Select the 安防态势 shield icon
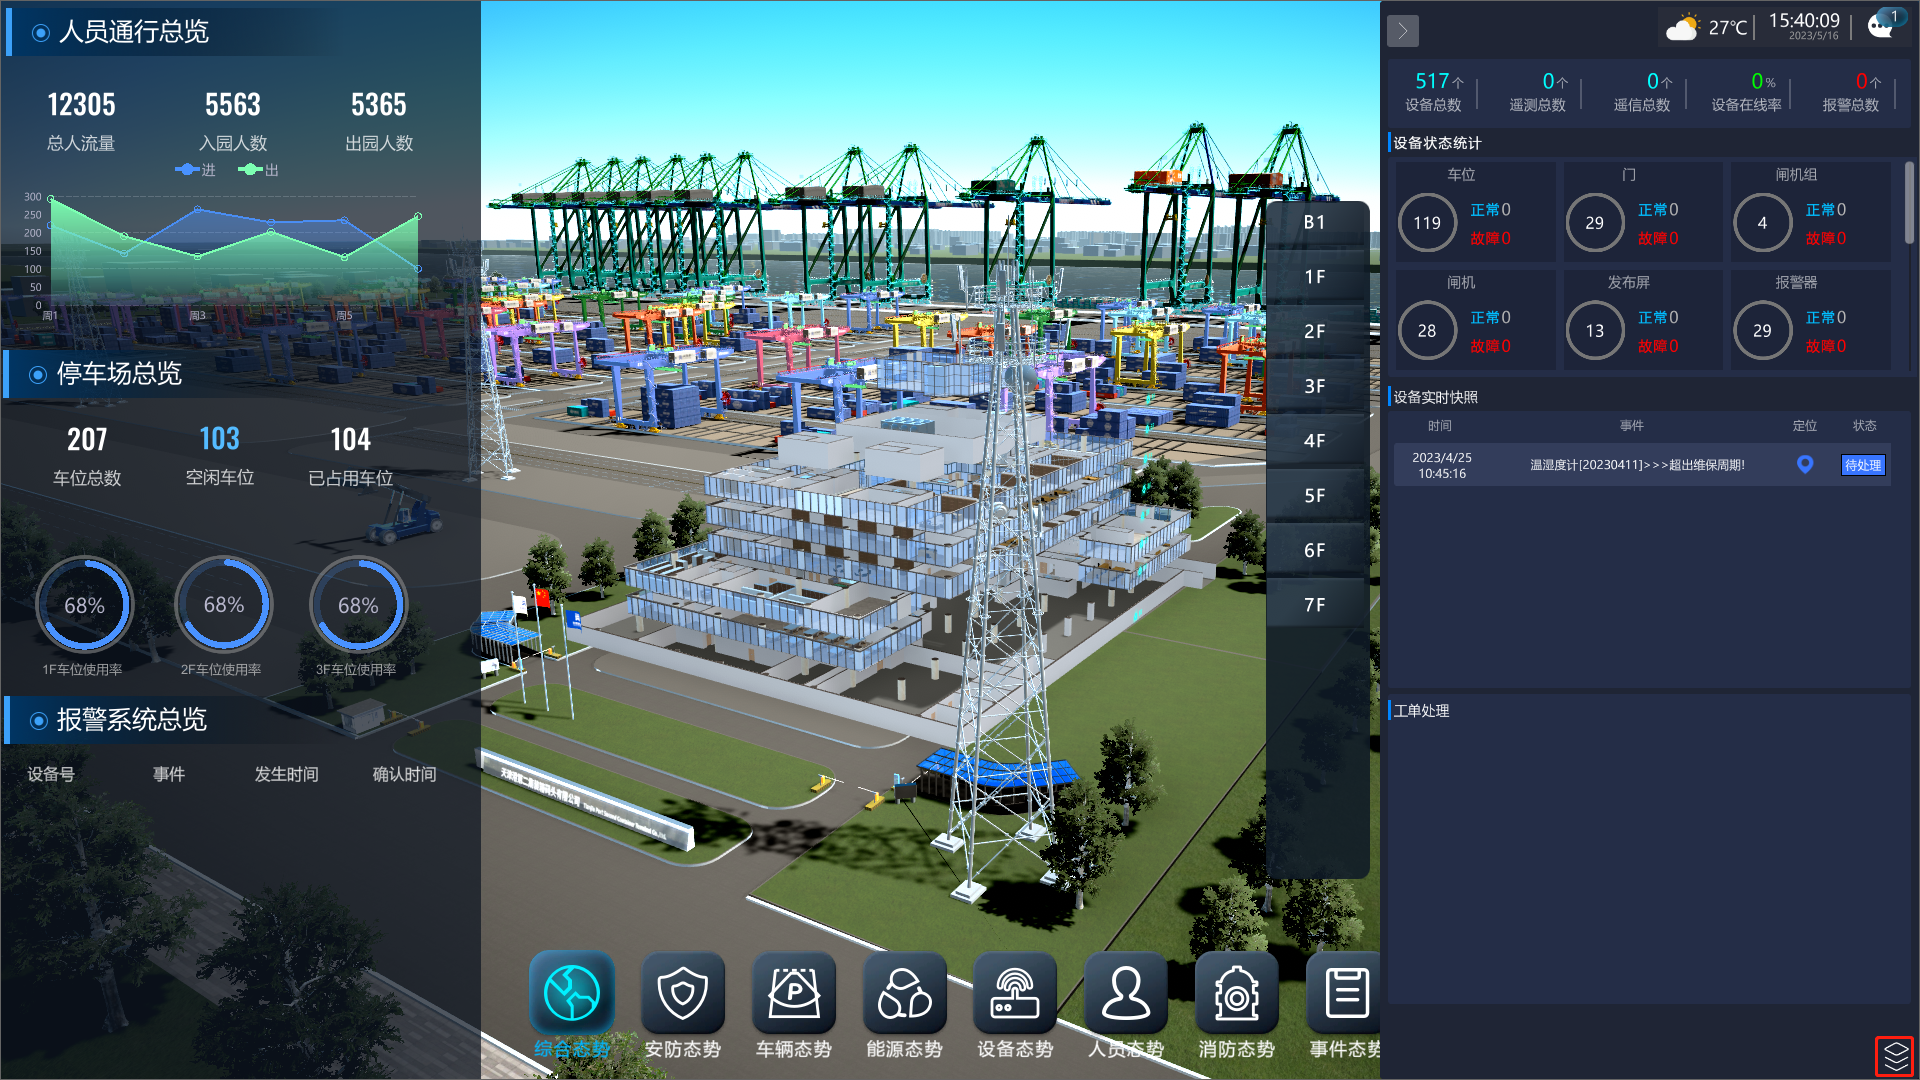 pos(683,993)
